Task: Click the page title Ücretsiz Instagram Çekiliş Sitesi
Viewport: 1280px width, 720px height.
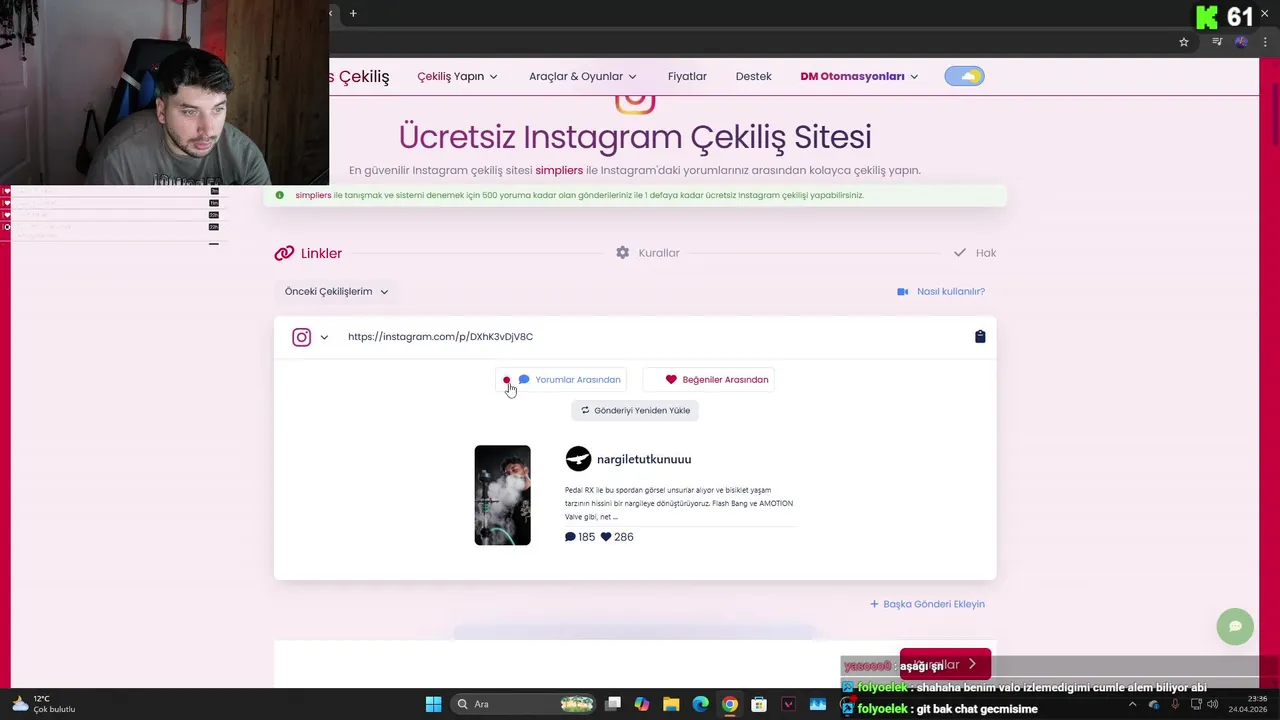Action: pyautogui.click(x=635, y=136)
